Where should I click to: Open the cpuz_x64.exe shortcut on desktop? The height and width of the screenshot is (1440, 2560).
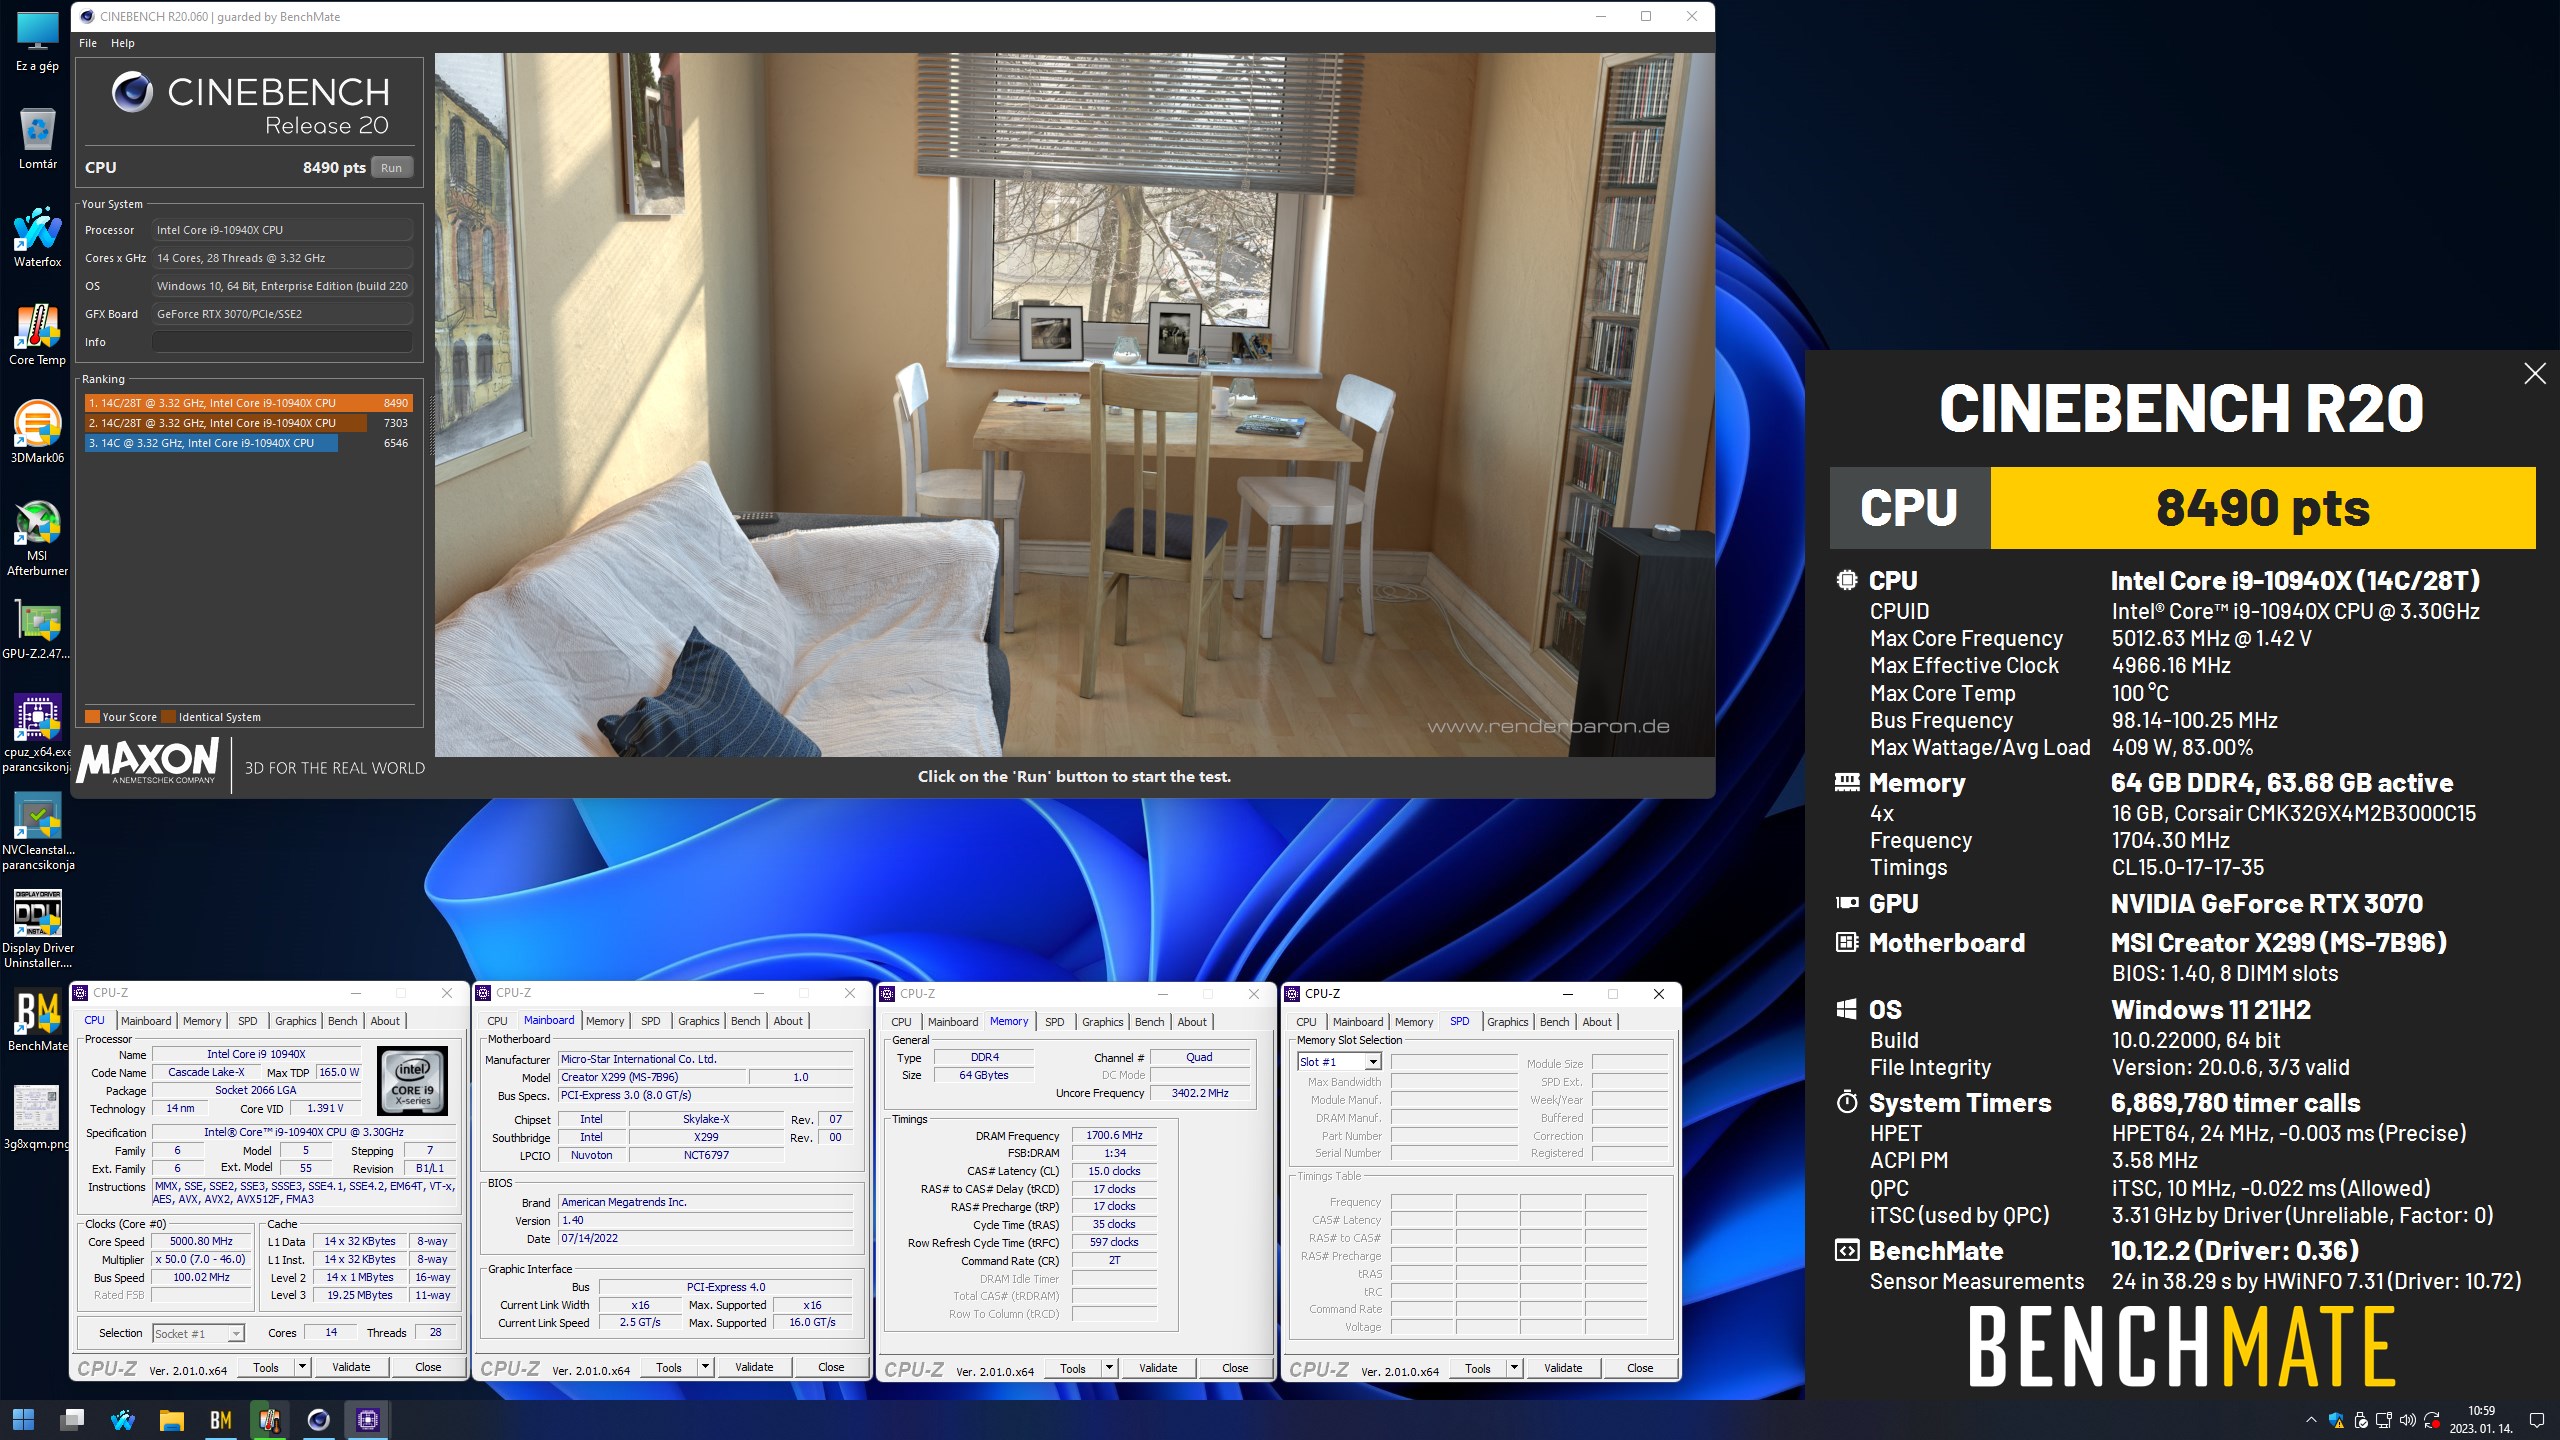[37, 733]
